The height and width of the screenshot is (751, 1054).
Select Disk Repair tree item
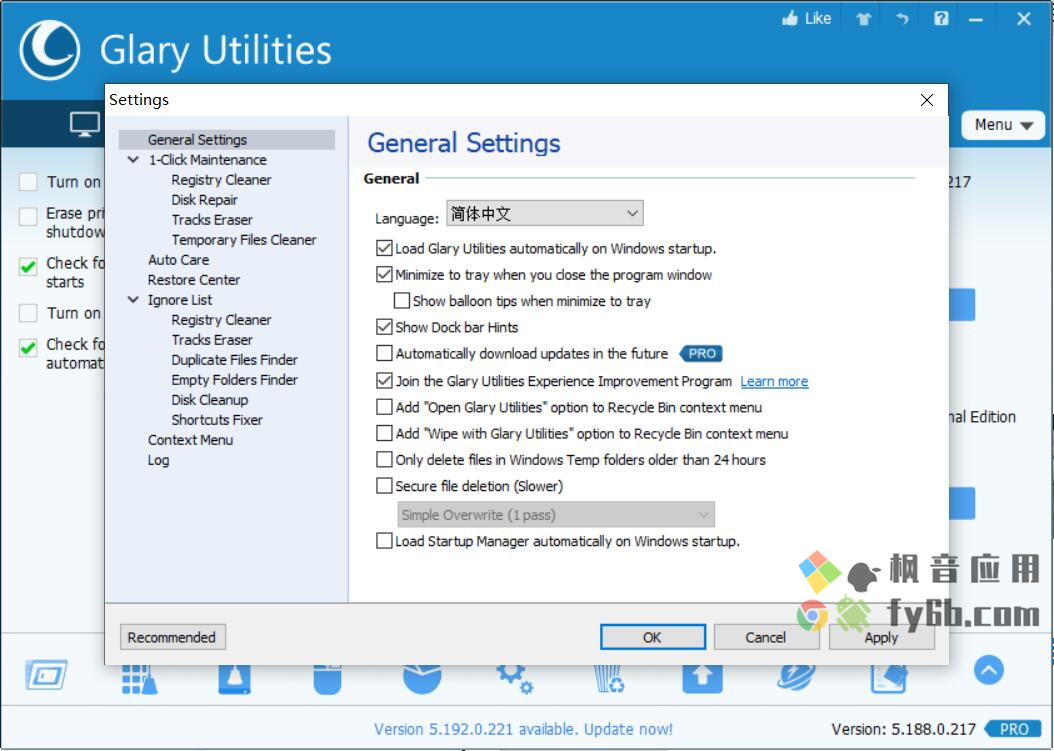[204, 200]
